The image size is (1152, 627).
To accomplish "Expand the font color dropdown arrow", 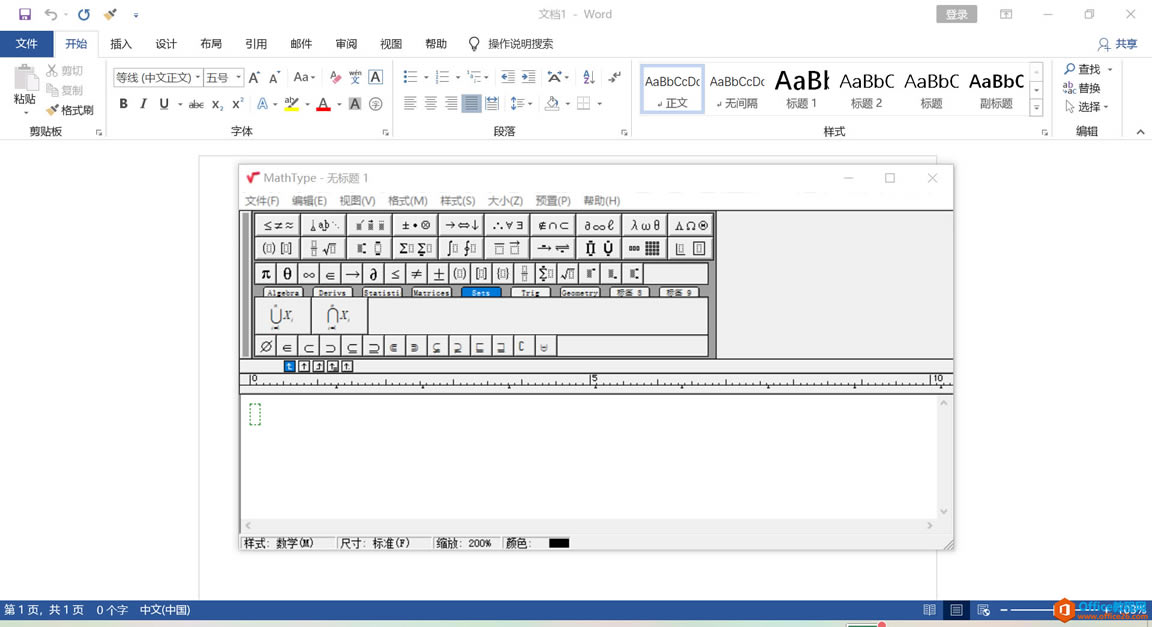I will [x=339, y=104].
